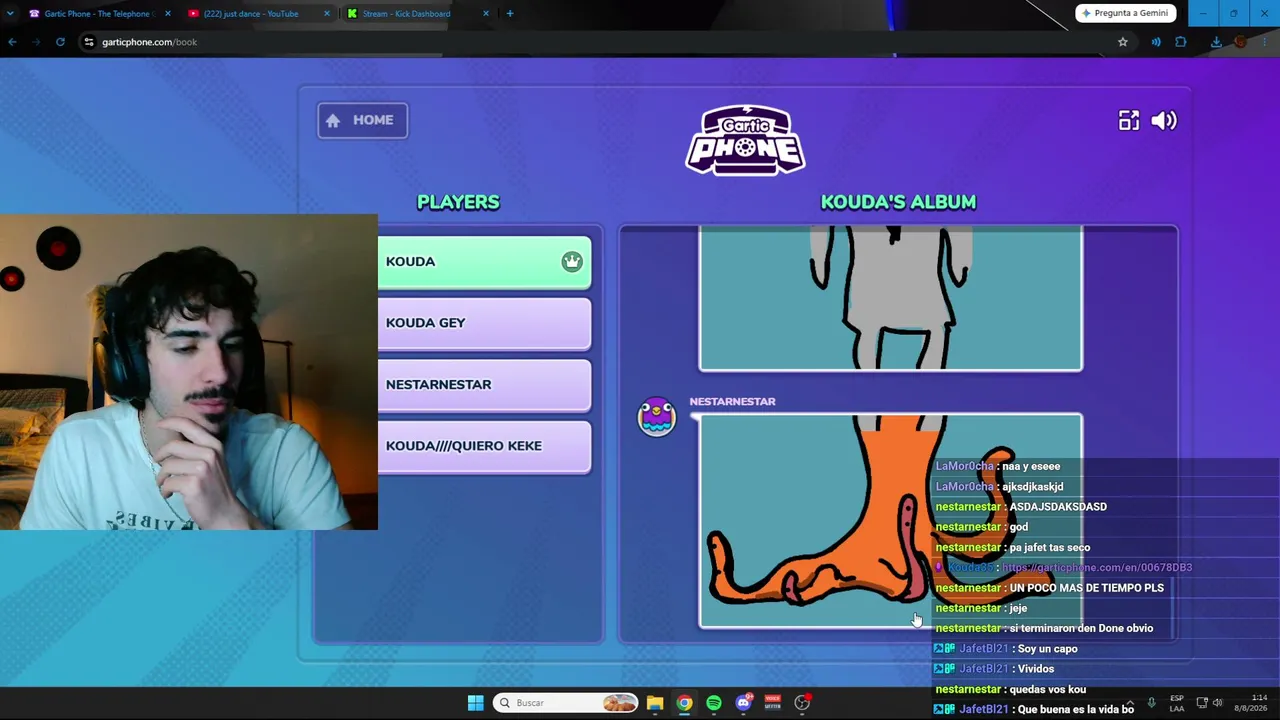Reload the garticphone.com page
Screen dimensions: 1280x720
[60, 42]
